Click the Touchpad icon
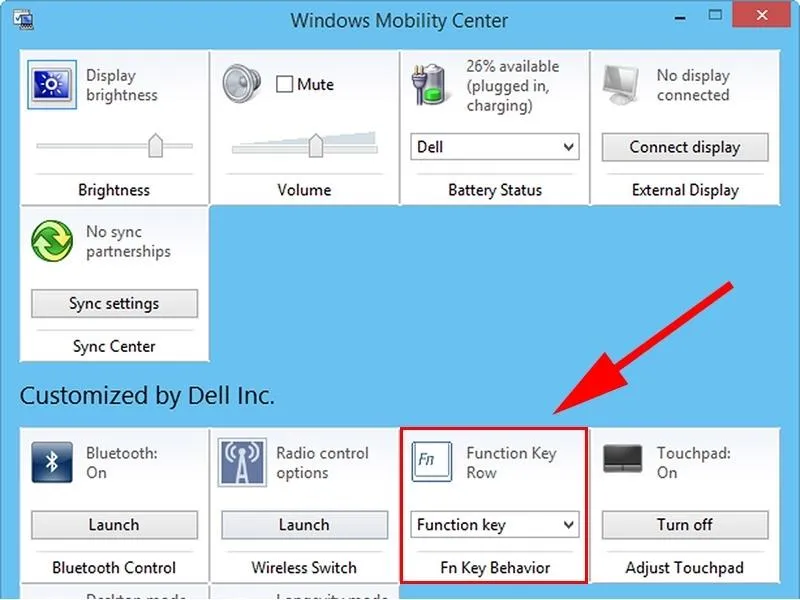 click(622, 461)
